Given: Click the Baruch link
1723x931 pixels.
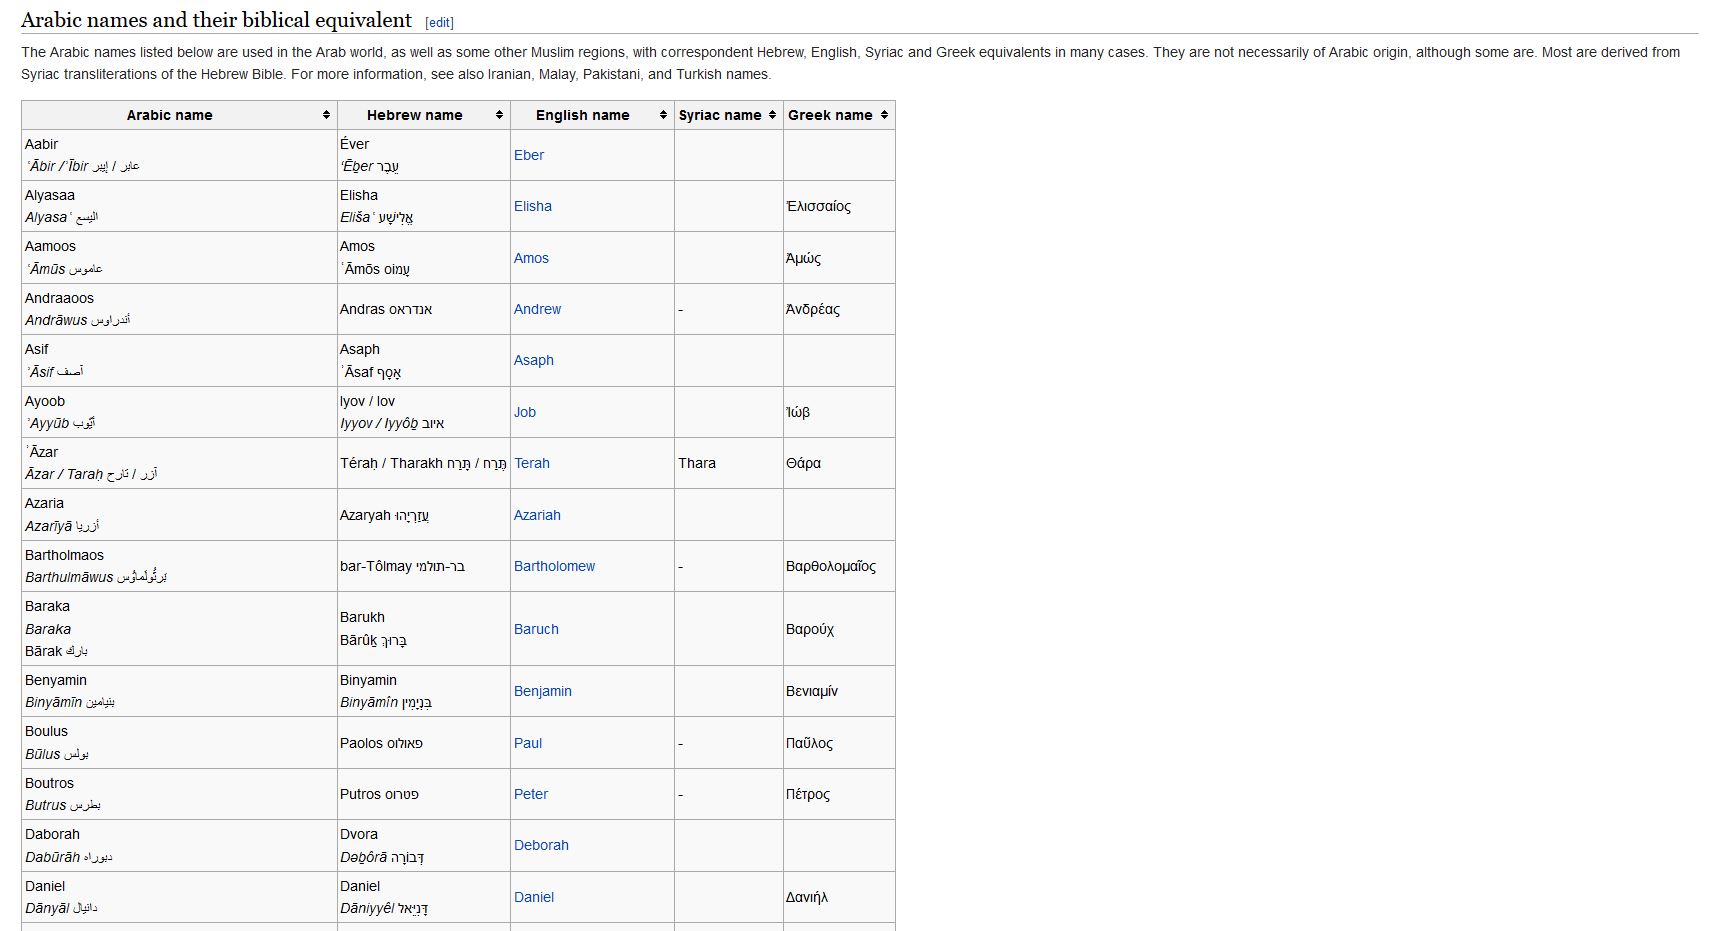Looking at the screenshot, I should [536, 629].
